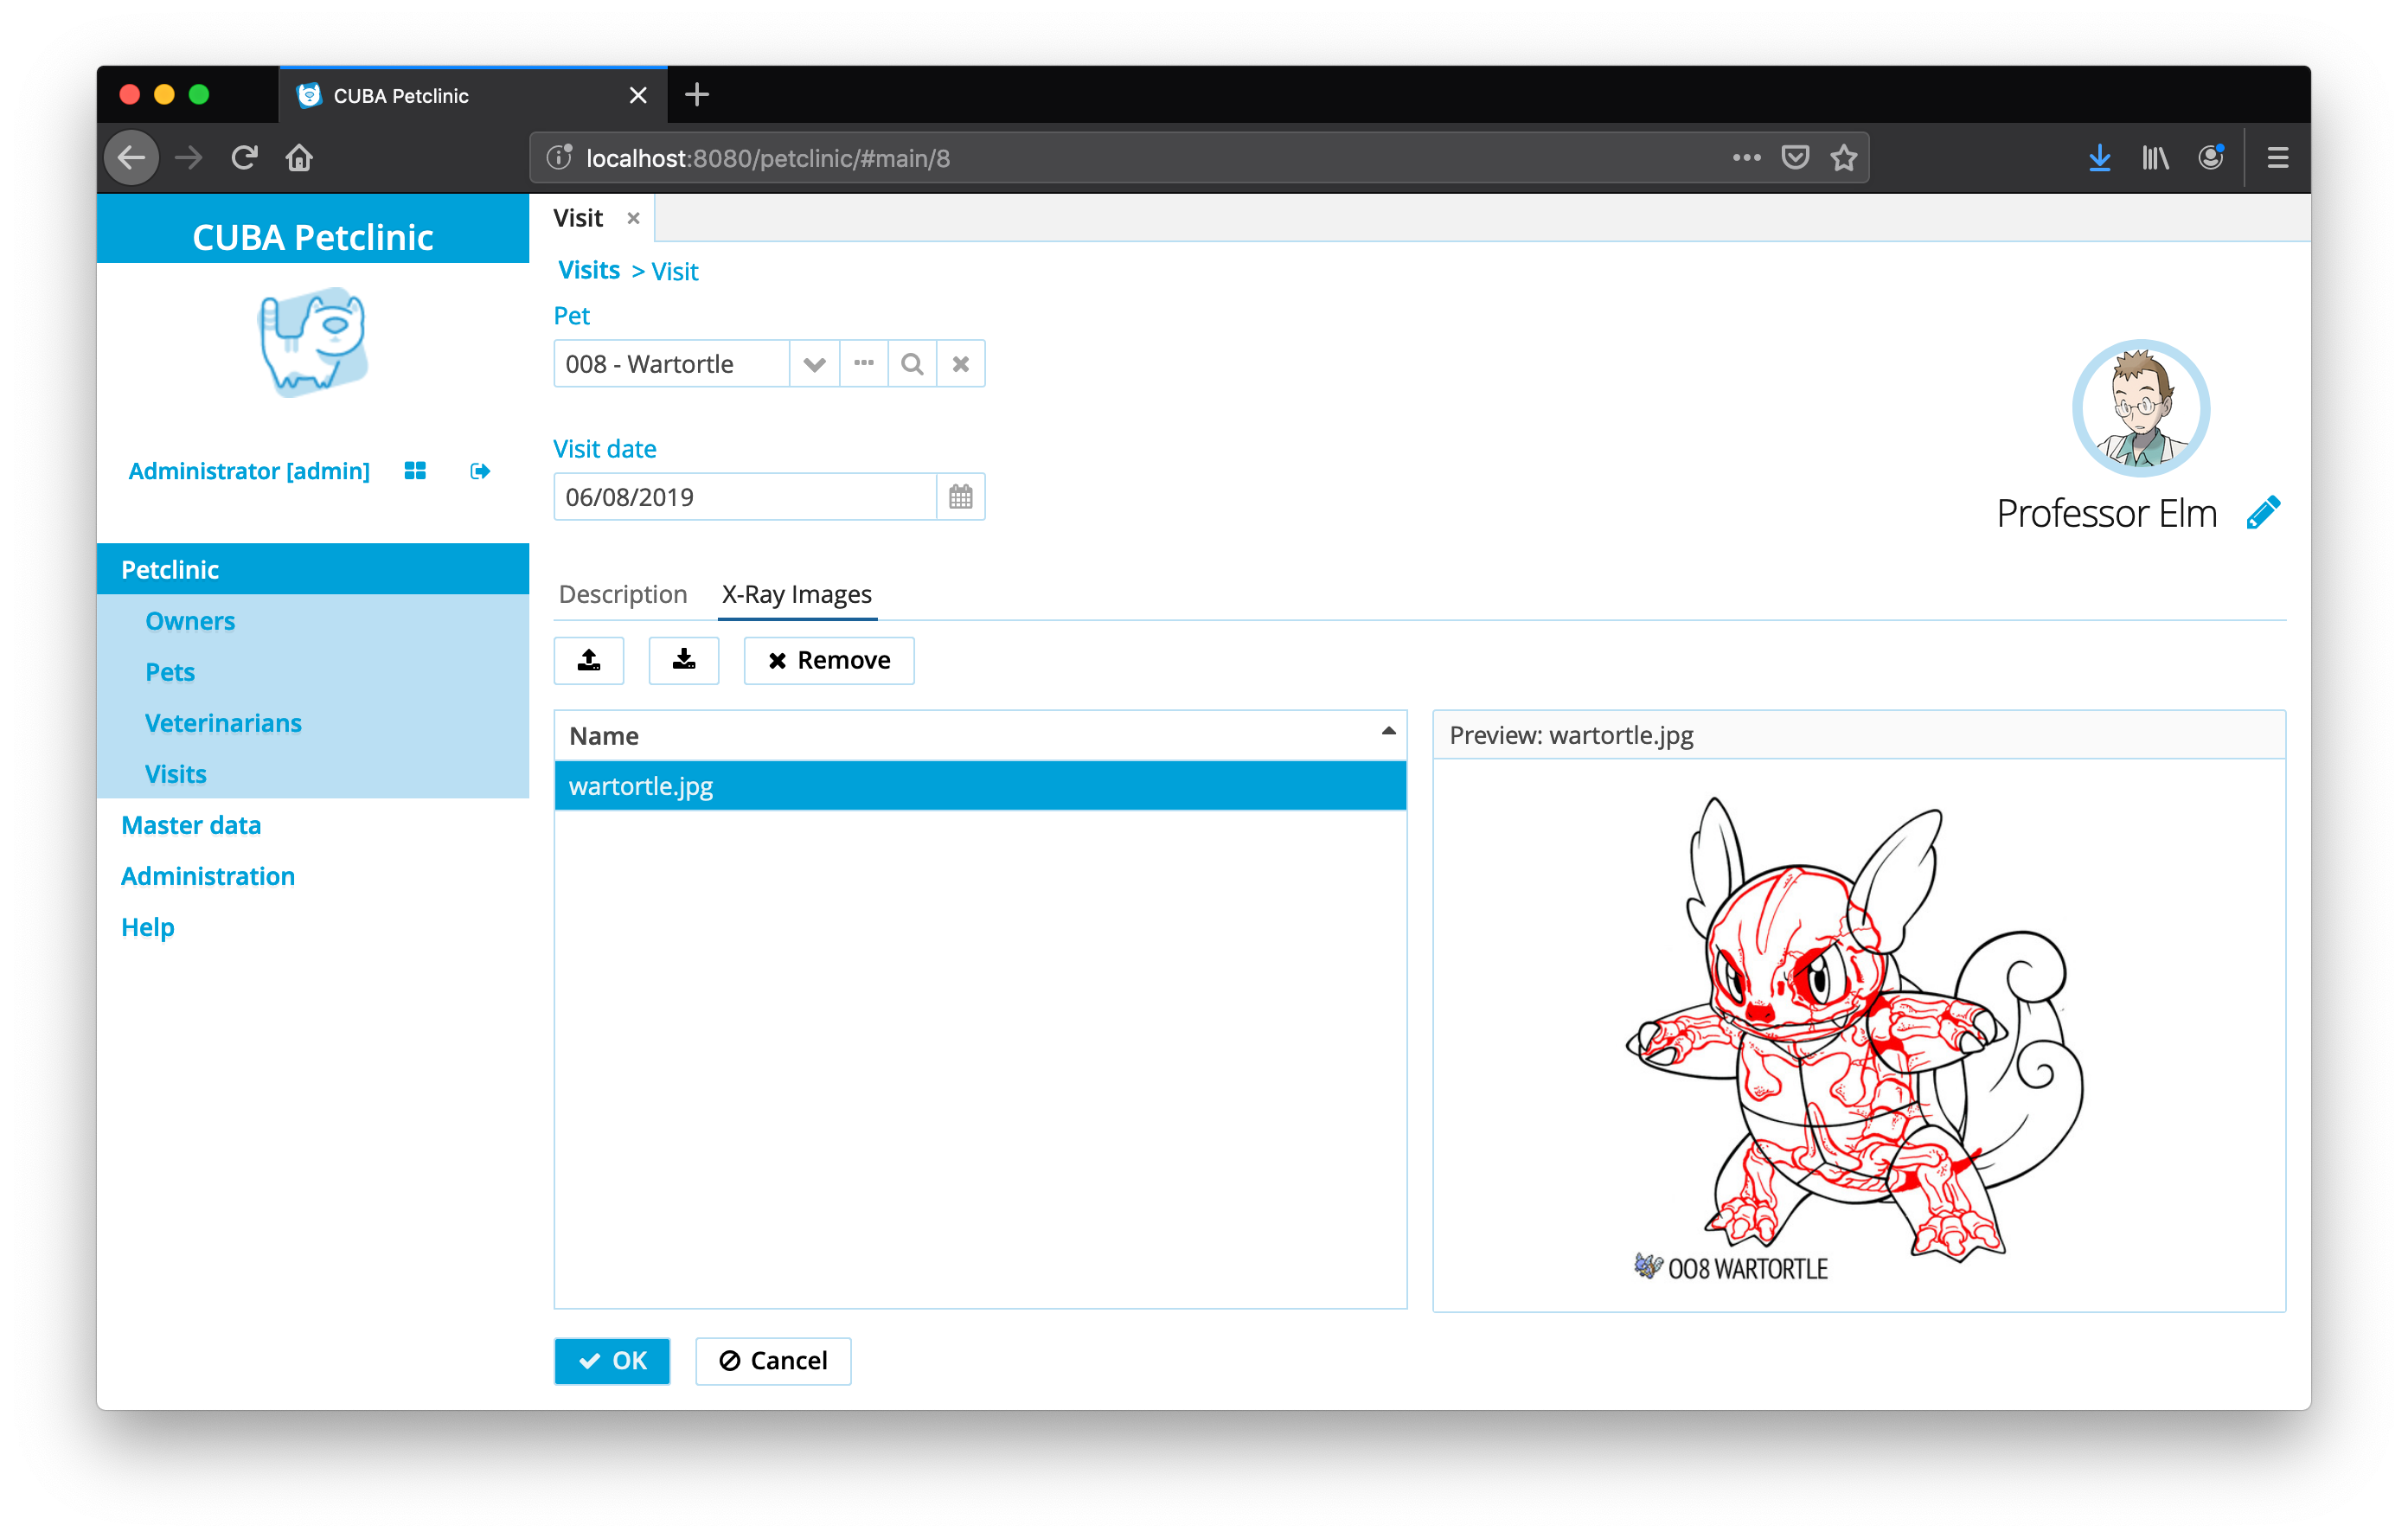The height and width of the screenshot is (1538, 2408).
Task: Open Owners in the sidebar
Action: coord(190,621)
